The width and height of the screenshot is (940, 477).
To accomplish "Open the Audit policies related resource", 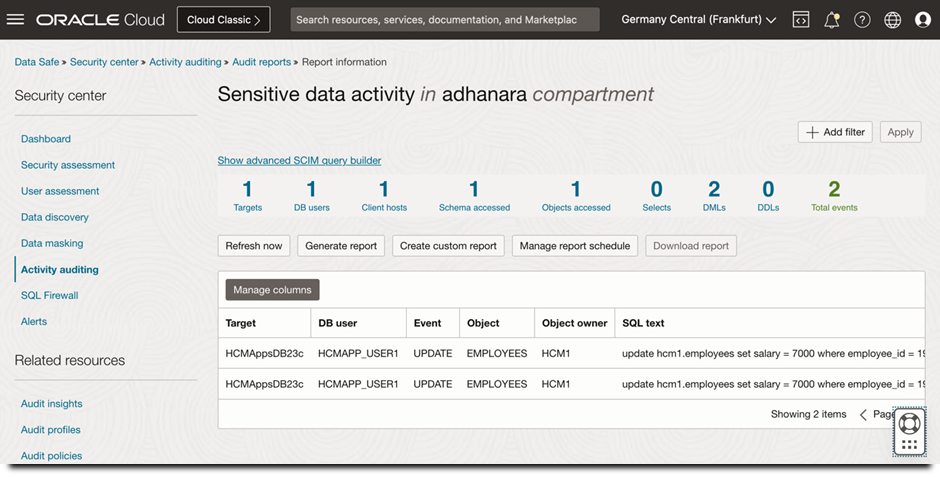I will point(52,456).
